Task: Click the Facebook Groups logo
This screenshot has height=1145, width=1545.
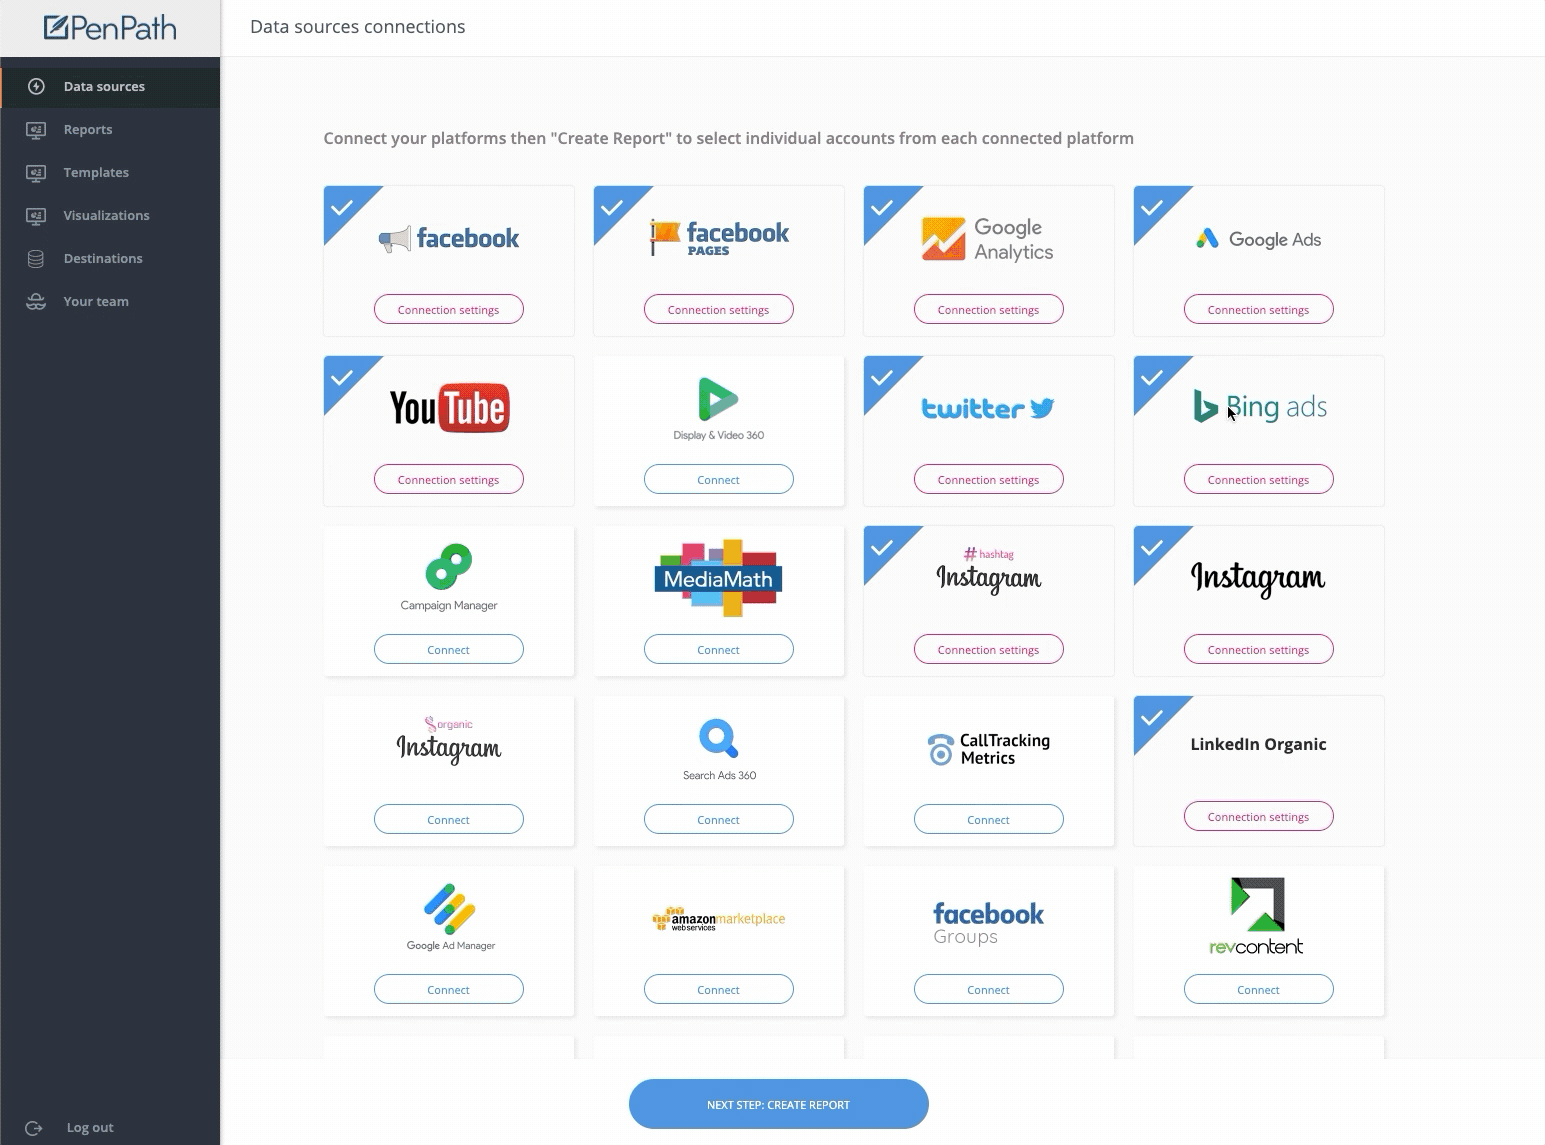Action: point(988,923)
